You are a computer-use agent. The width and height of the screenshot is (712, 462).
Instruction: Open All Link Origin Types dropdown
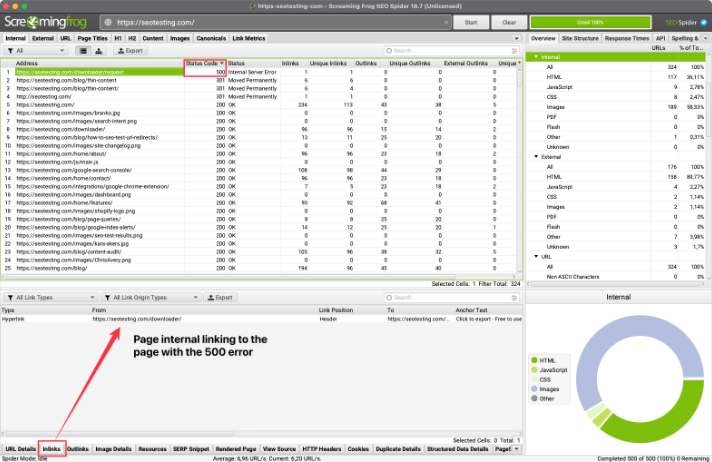coord(151,298)
